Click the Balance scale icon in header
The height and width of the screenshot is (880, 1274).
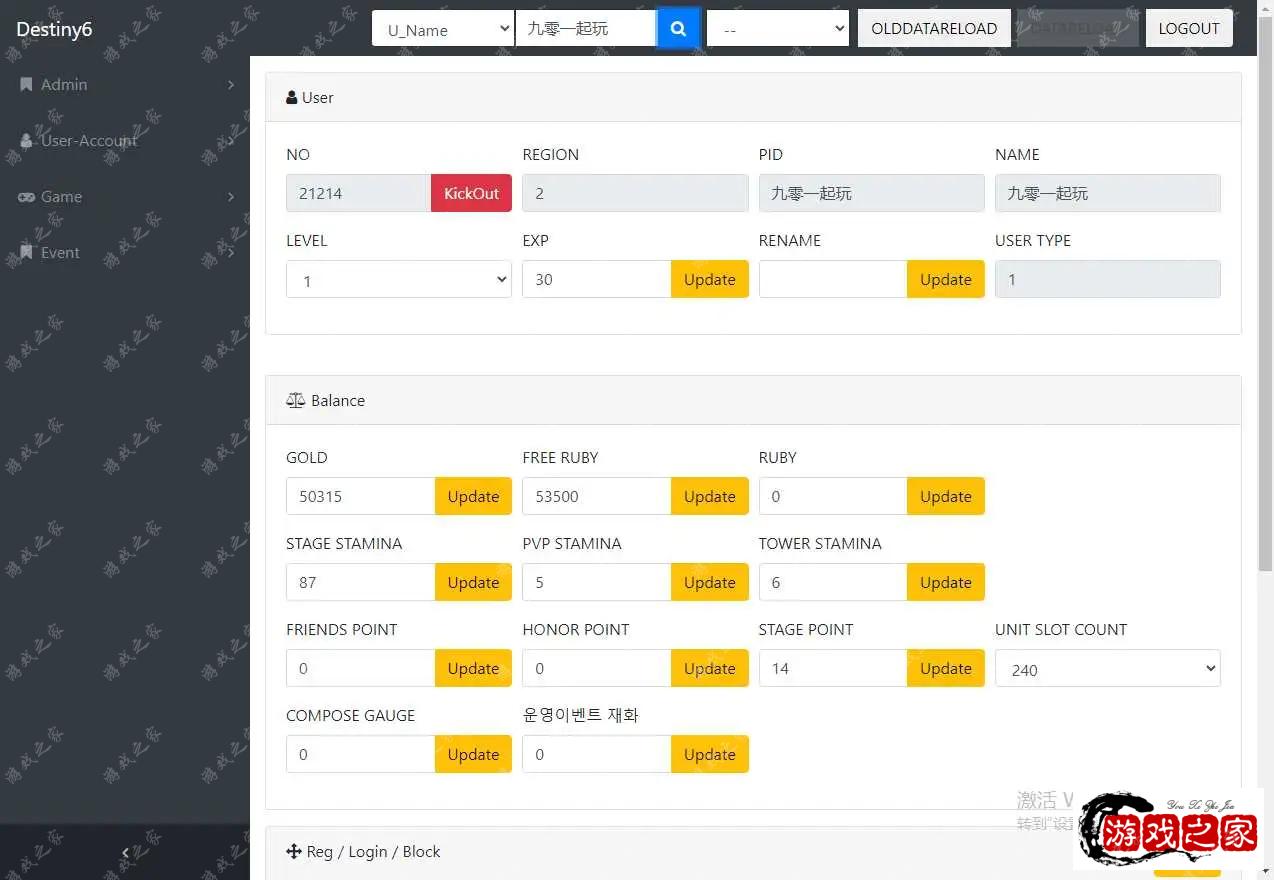[x=295, y=400]
